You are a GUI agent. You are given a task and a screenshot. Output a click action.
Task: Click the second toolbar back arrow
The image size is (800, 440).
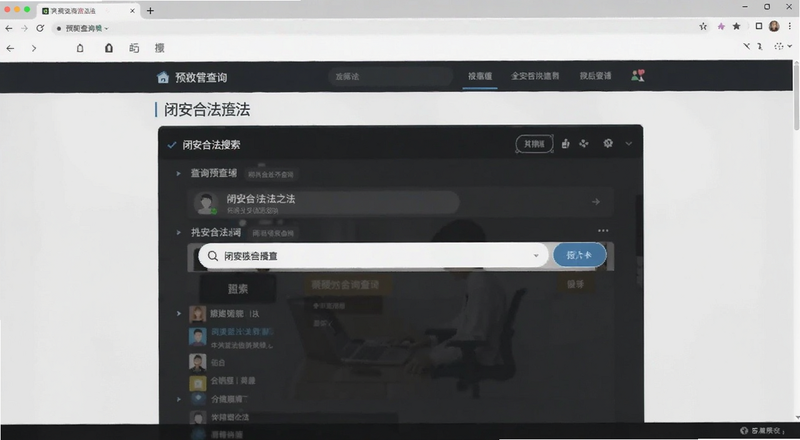click(10, 48)
